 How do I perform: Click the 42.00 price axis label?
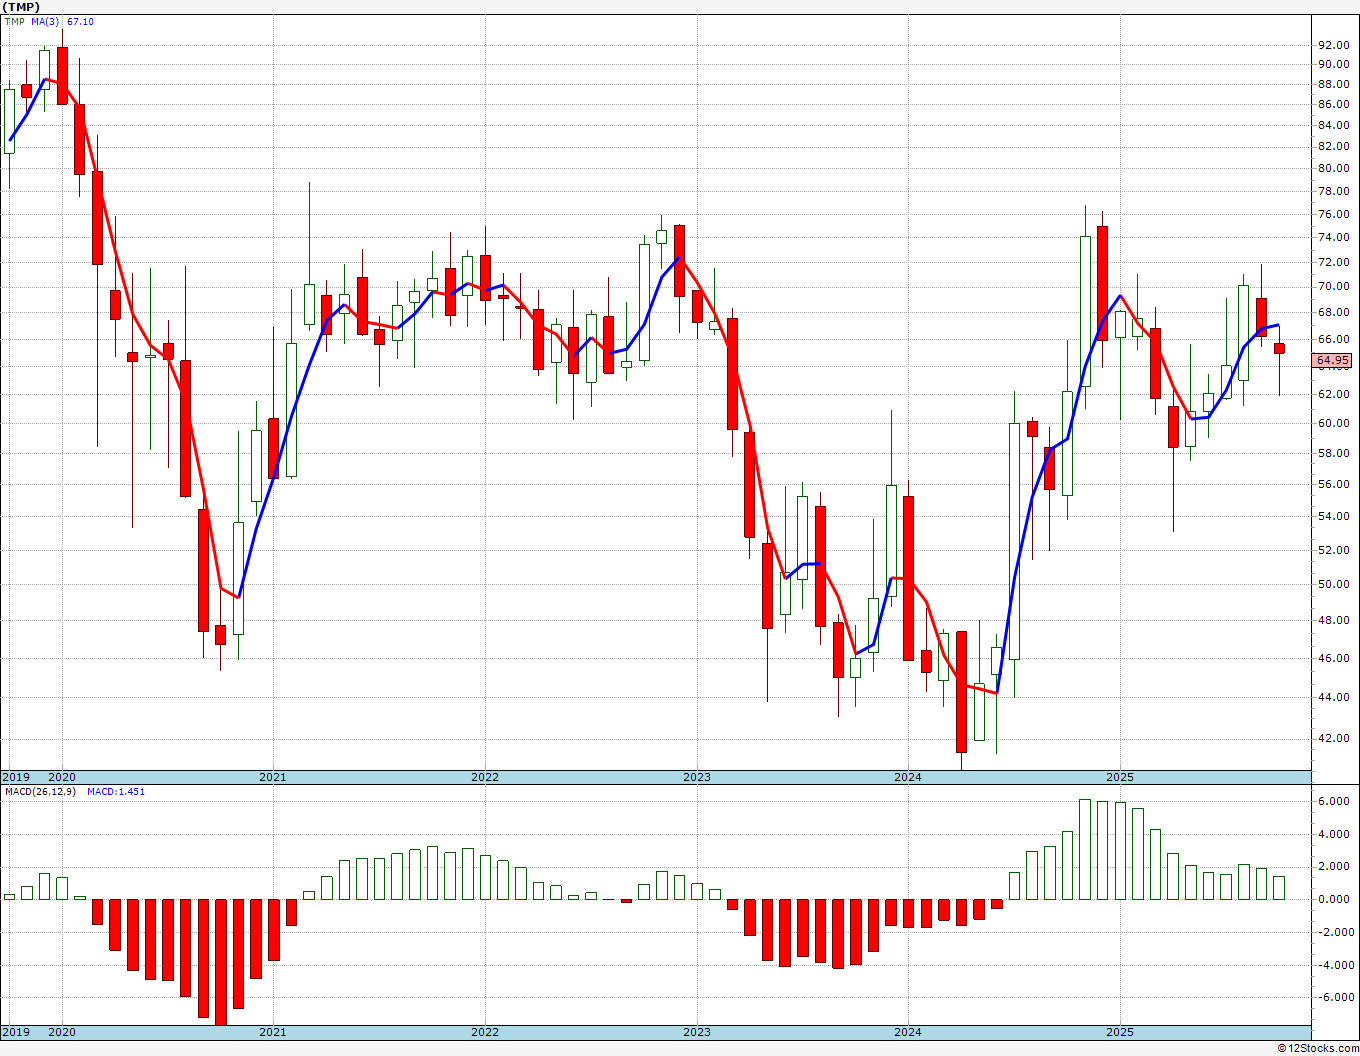point(1333,738)
